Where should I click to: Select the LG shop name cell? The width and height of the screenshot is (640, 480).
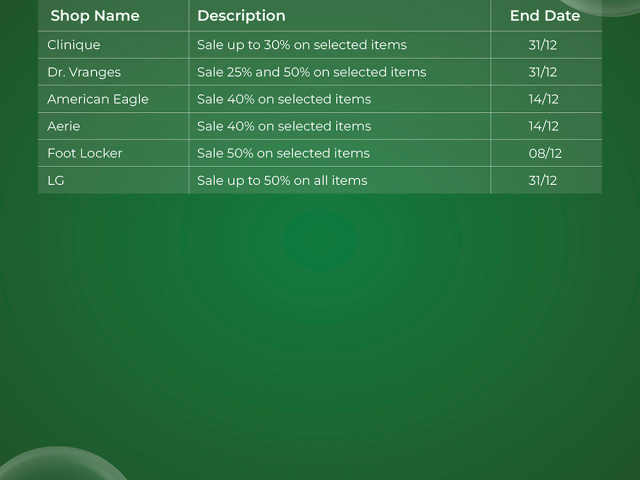[56, 180]
